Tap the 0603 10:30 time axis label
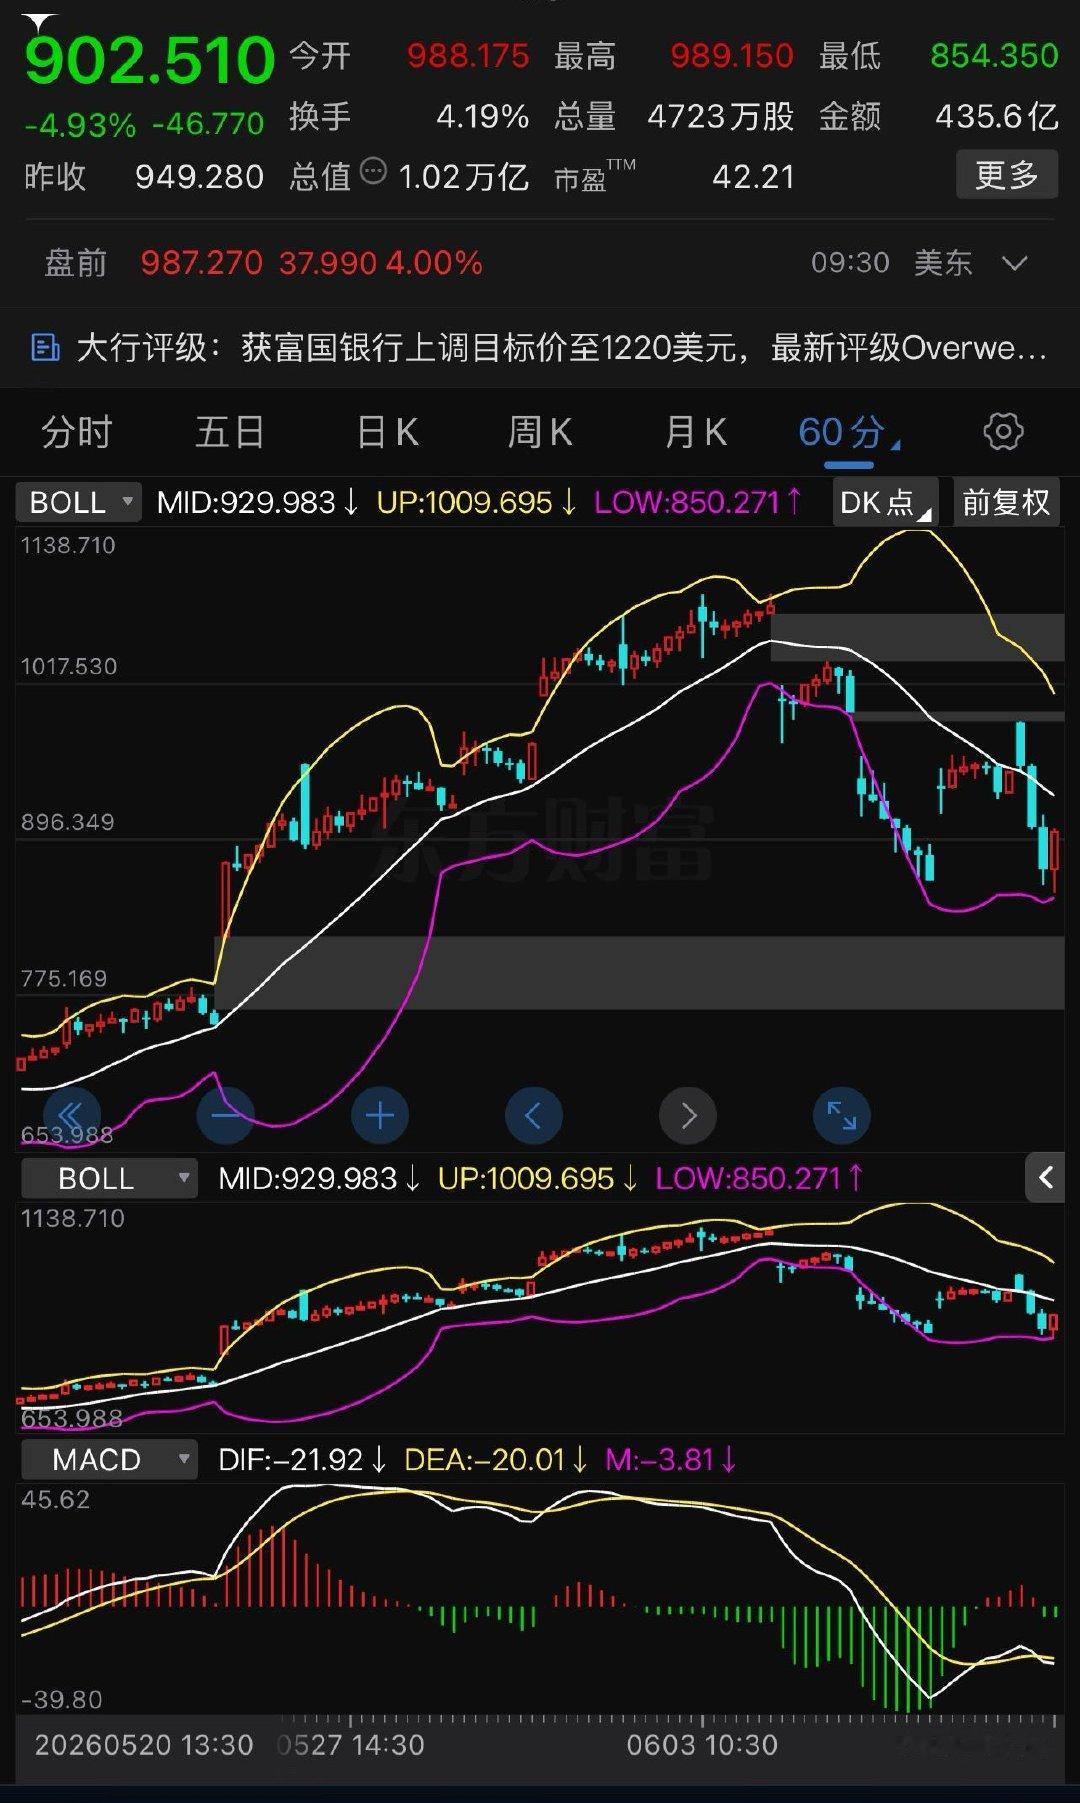This screenshot has width=1080, height=1803. click(702, 1745)
